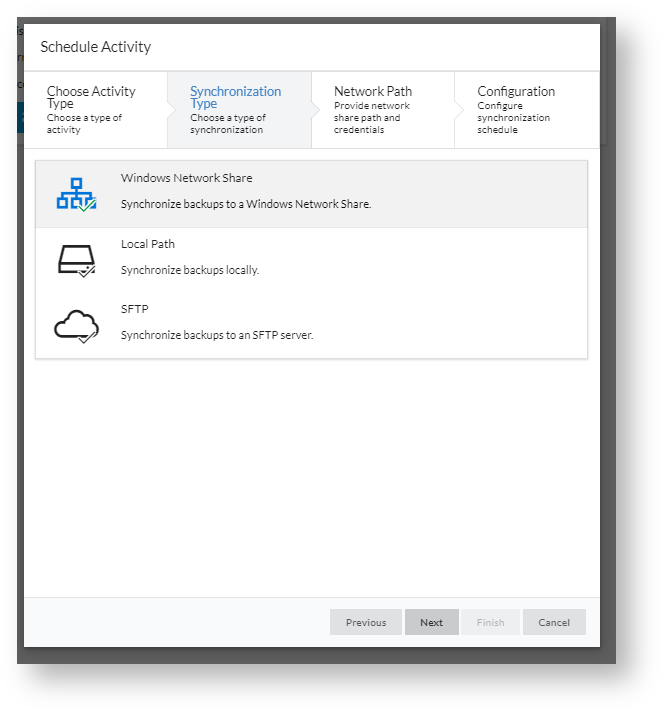Select the Local Path option title
This screenshot has width=664, height=712.
(148, 244)
